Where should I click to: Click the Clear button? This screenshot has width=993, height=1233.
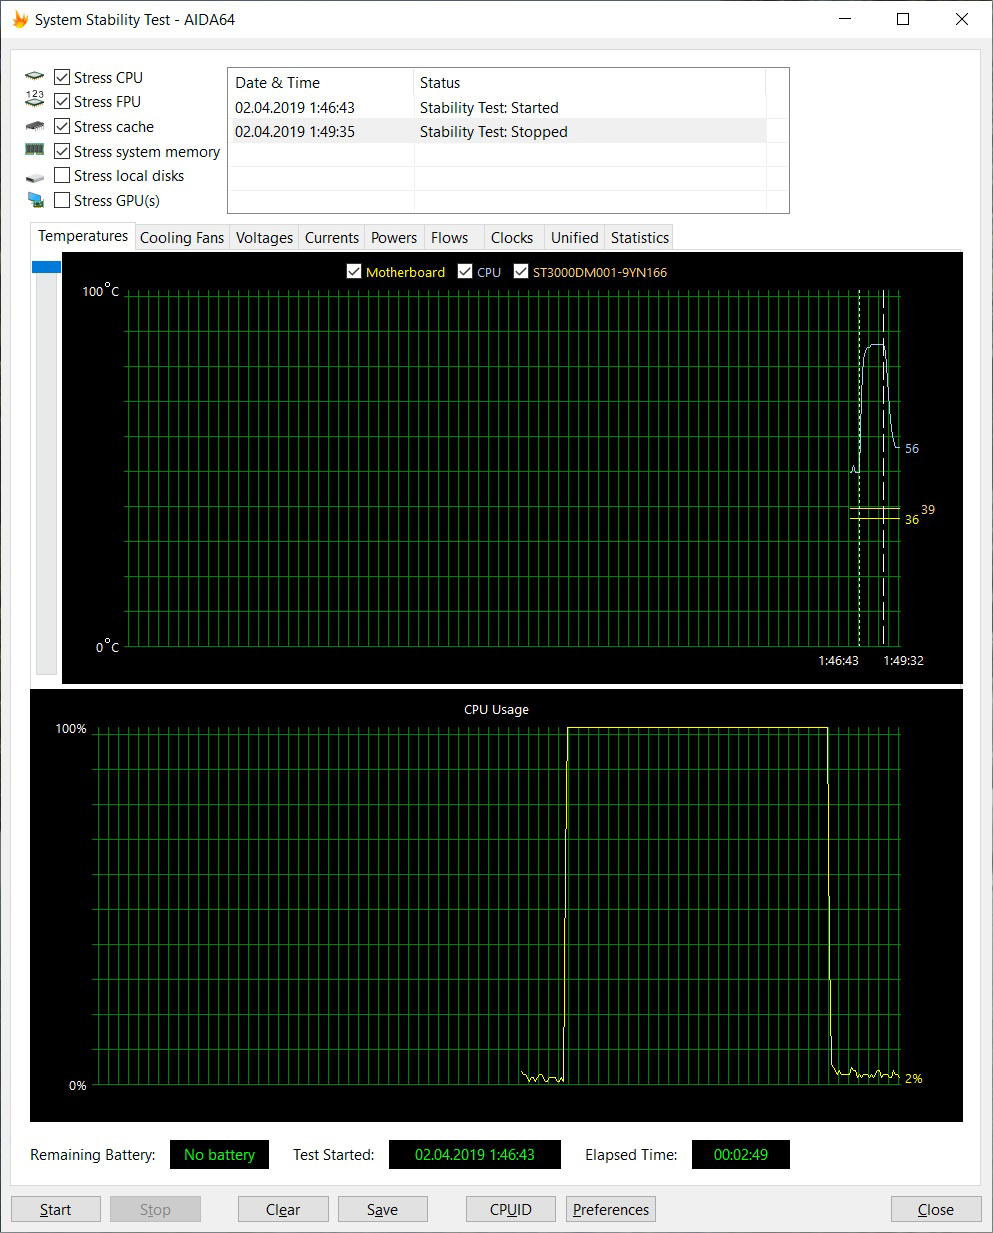283,1209
